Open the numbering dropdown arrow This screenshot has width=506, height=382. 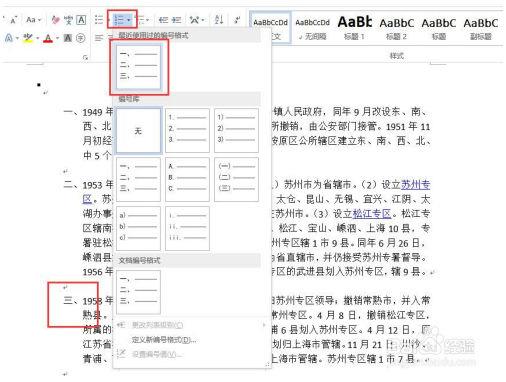129,20
